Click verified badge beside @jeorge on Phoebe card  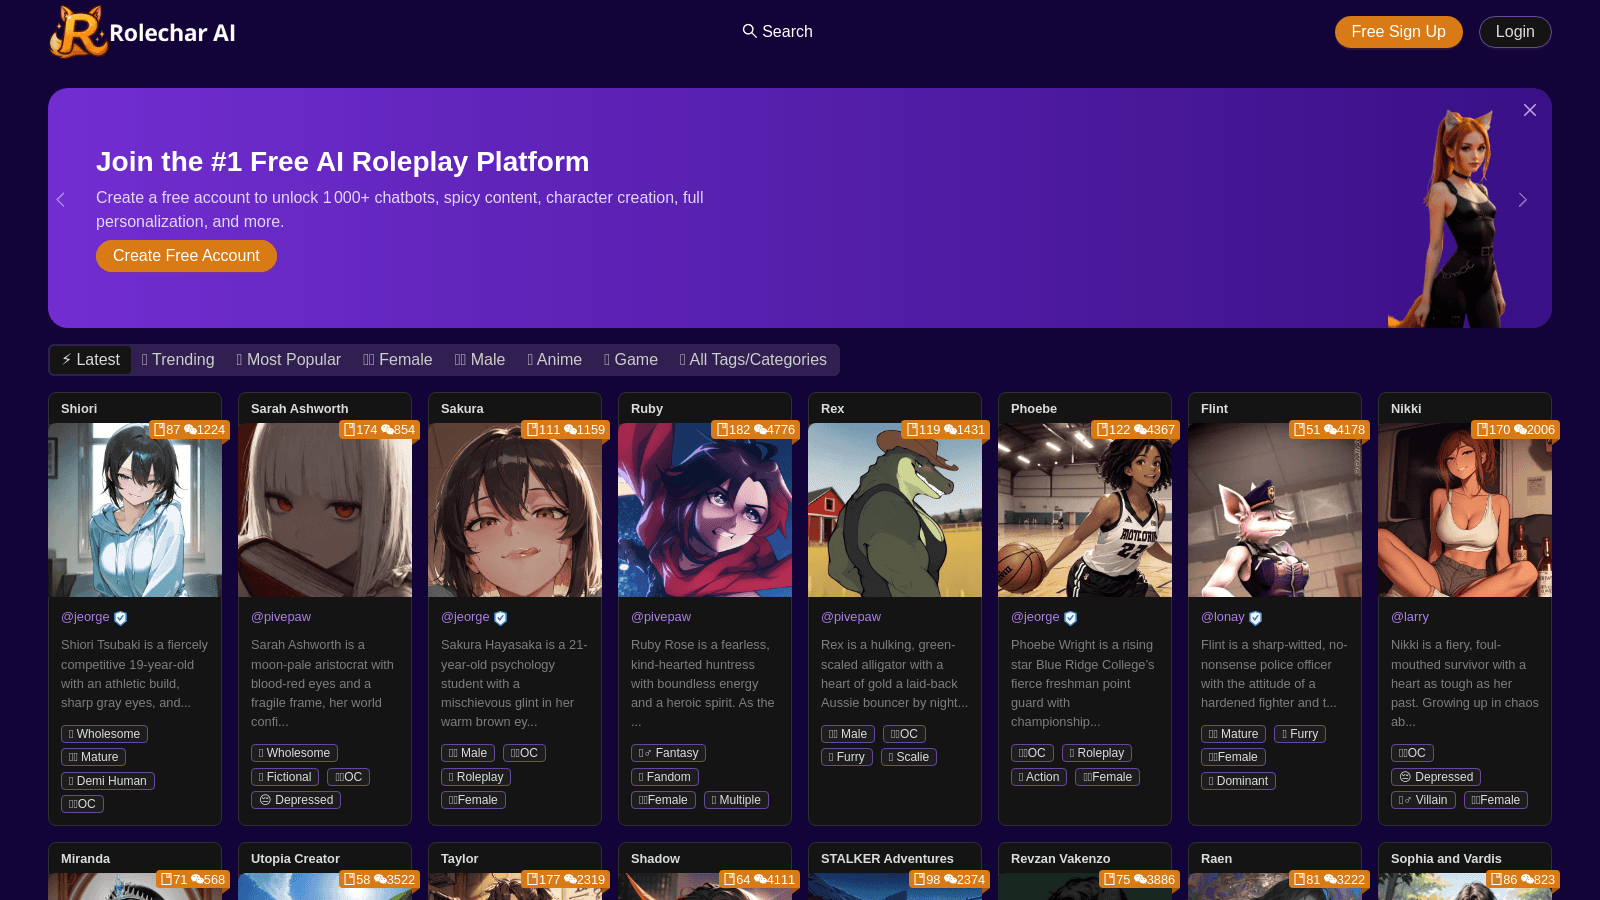[x=1071, y=618]
